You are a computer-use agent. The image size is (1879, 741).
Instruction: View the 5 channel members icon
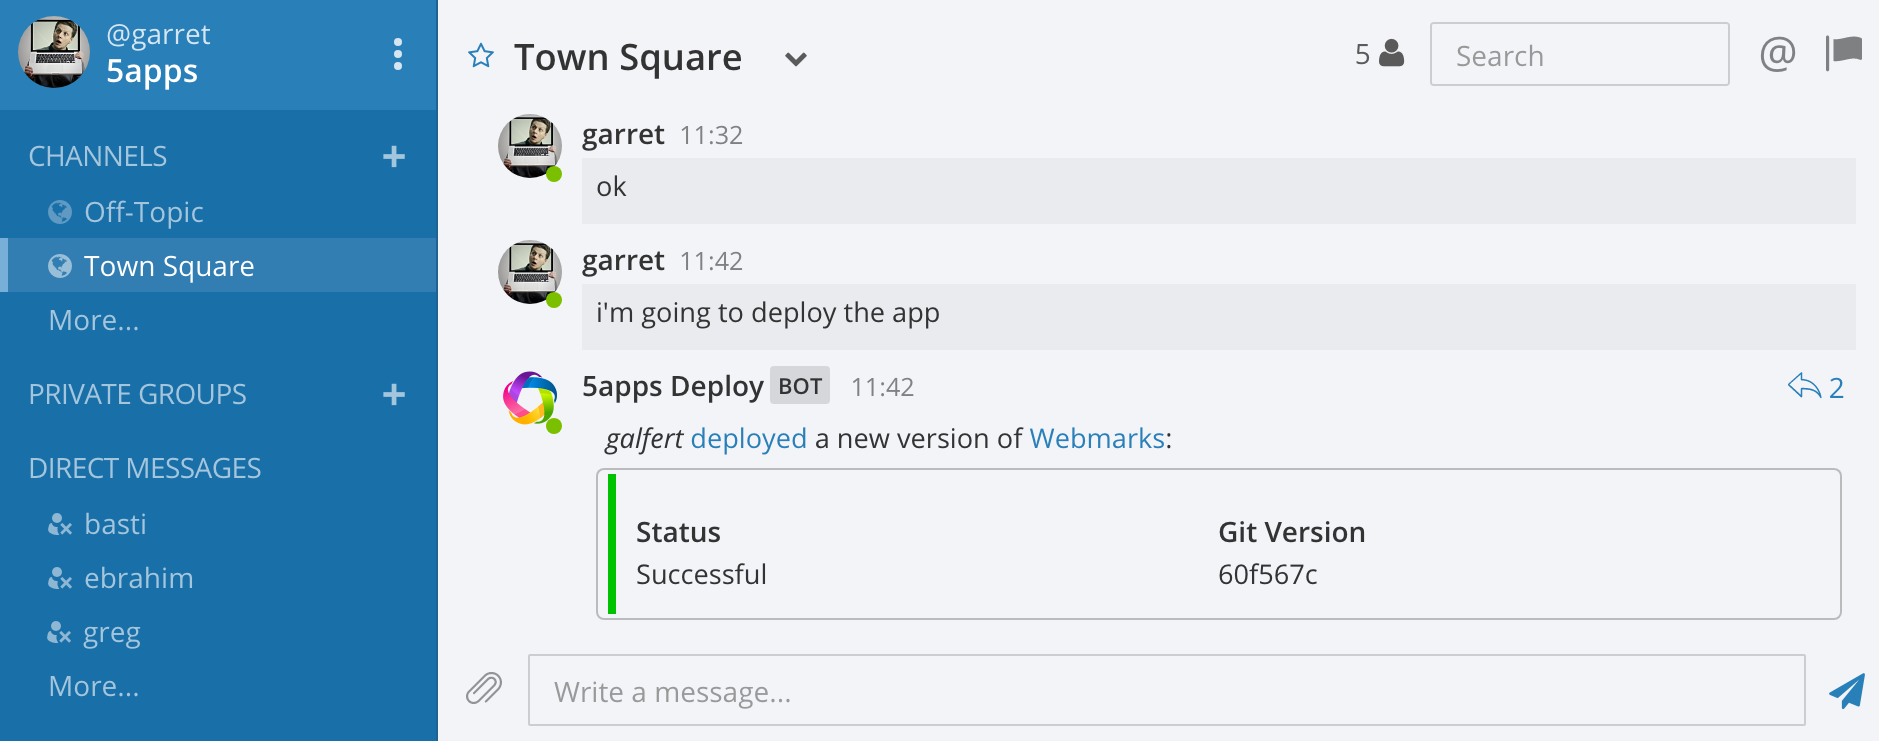[1379, 54]
